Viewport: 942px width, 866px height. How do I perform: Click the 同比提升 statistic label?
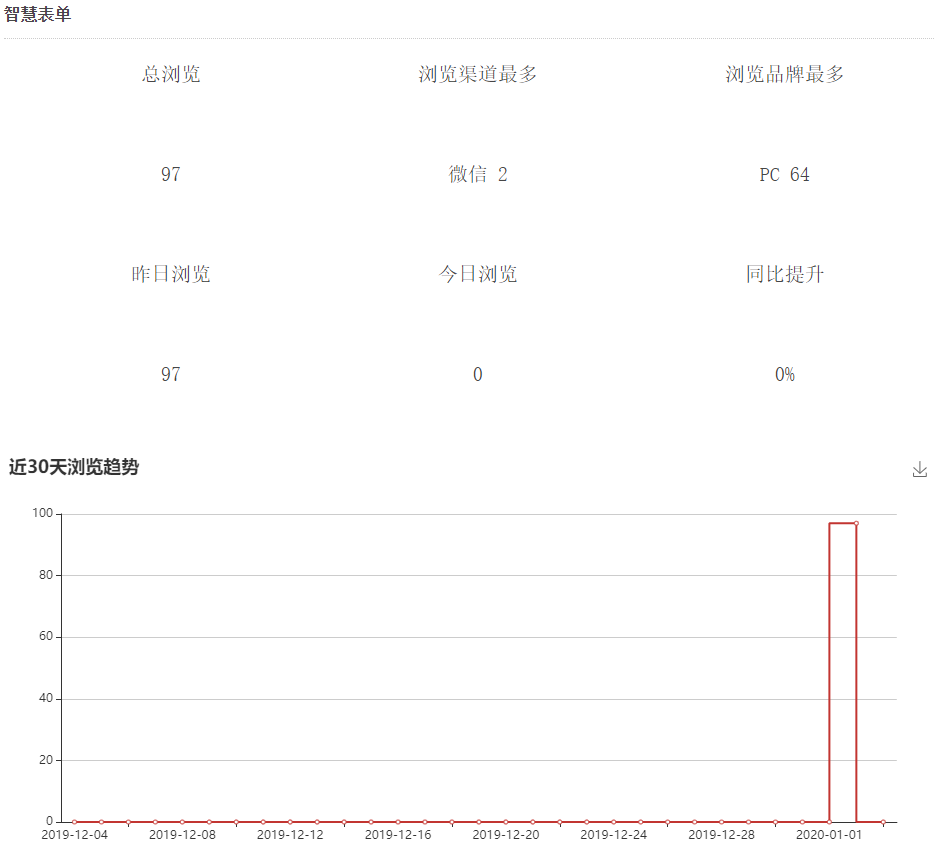[x=784, y=274]
